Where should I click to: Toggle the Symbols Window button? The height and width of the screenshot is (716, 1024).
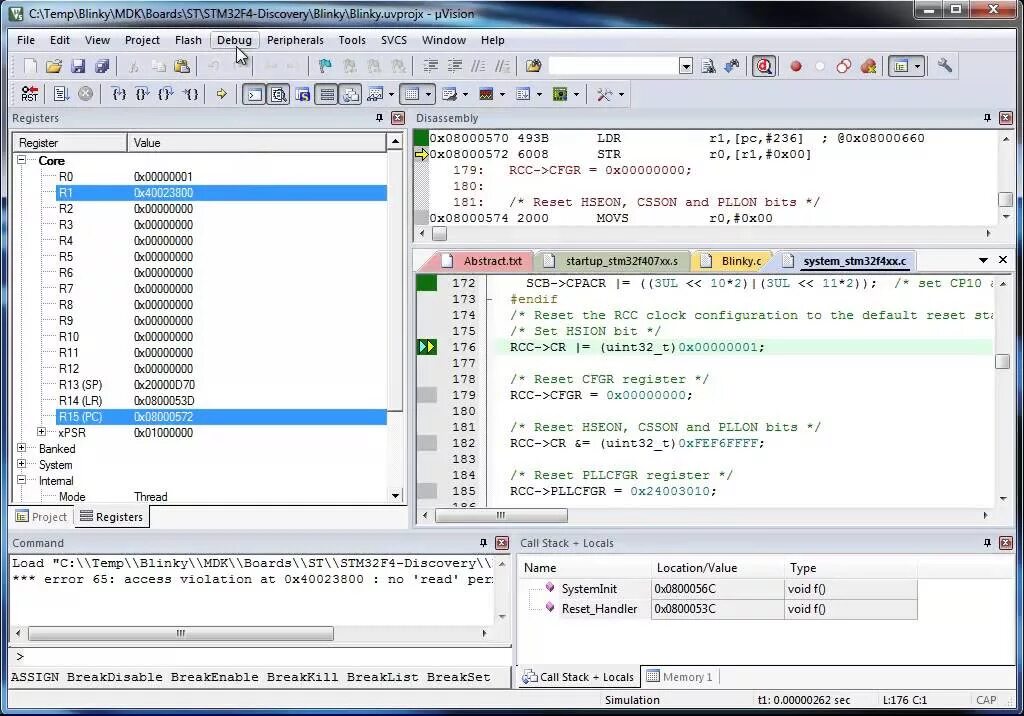point(302,95)
